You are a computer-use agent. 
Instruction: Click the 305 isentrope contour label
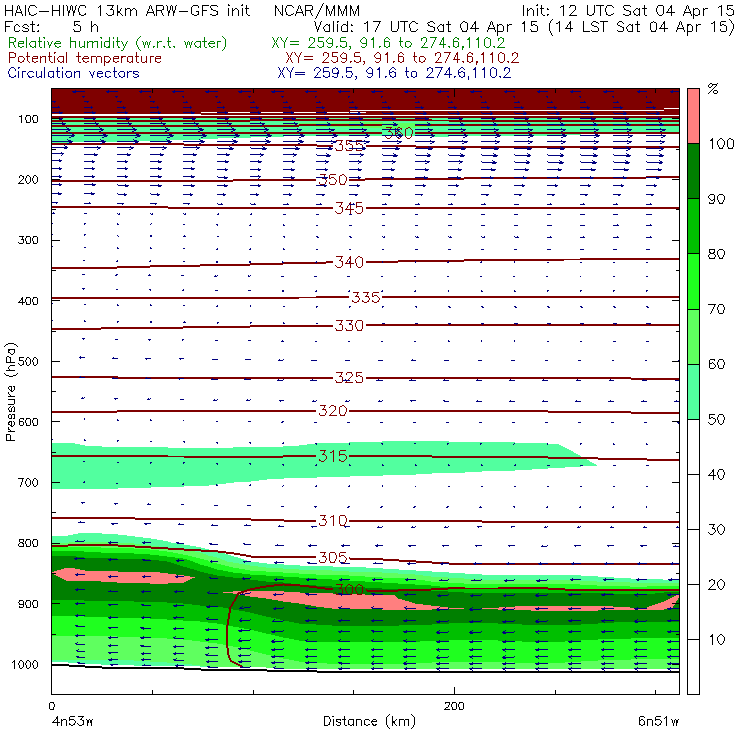[x=333, y=558]
